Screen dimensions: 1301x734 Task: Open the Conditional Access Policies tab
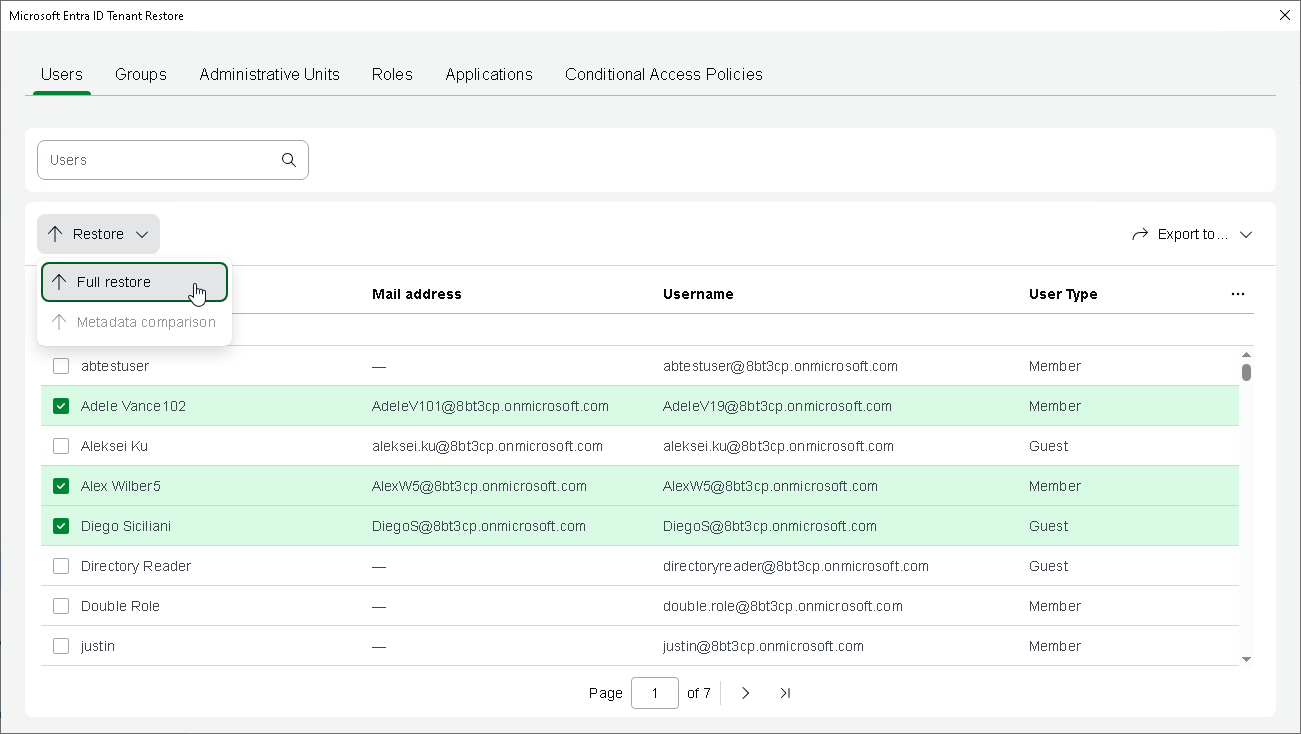663,74
